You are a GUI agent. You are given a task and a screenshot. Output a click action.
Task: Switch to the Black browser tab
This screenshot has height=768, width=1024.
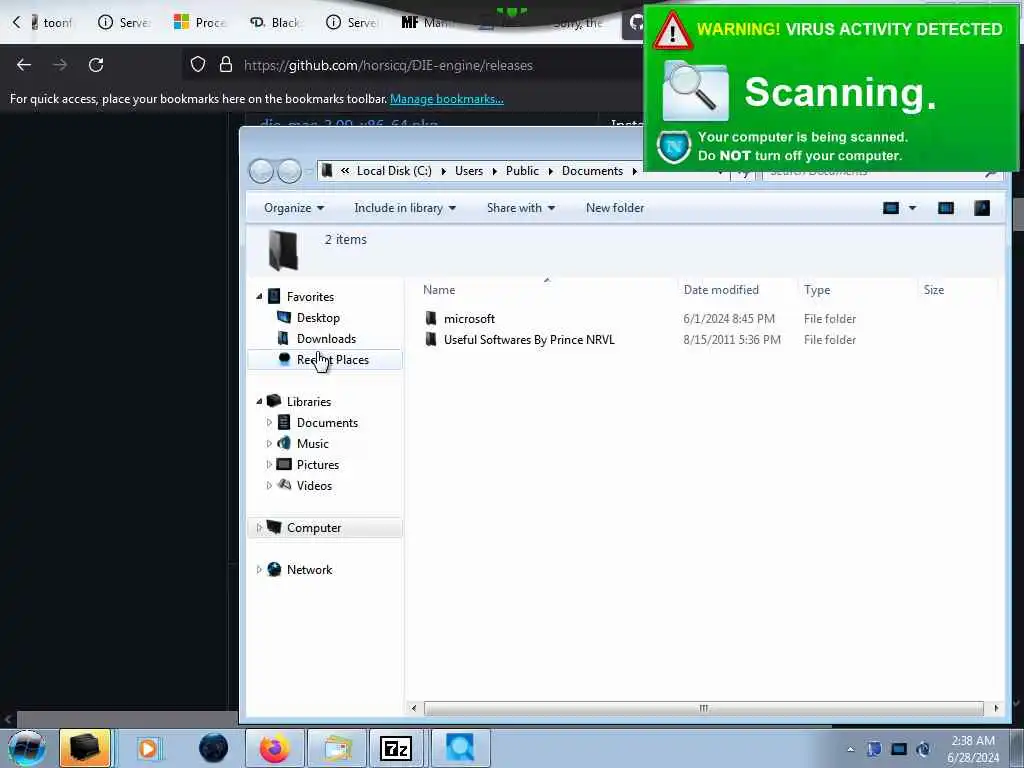[275, 22]
